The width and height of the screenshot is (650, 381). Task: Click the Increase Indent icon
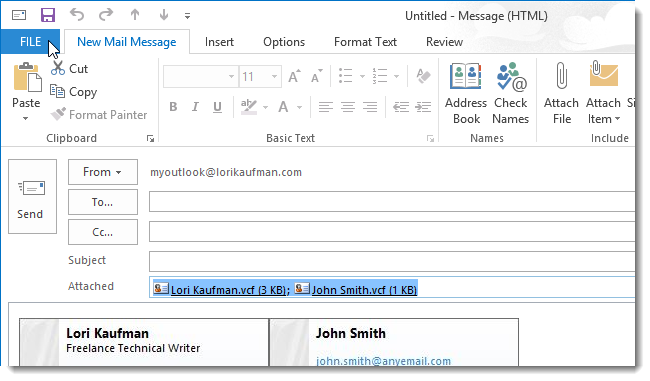click(423, 107)
